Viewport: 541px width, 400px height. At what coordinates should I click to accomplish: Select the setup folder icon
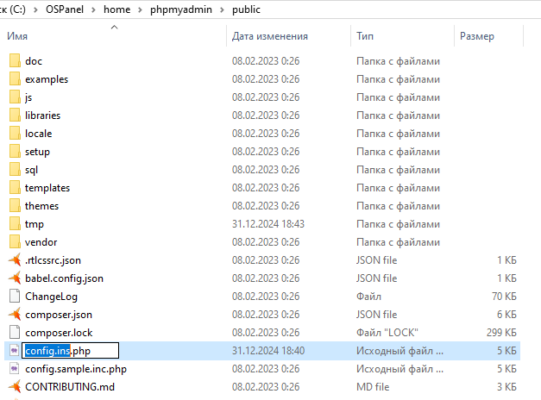(x=15, y=152)
